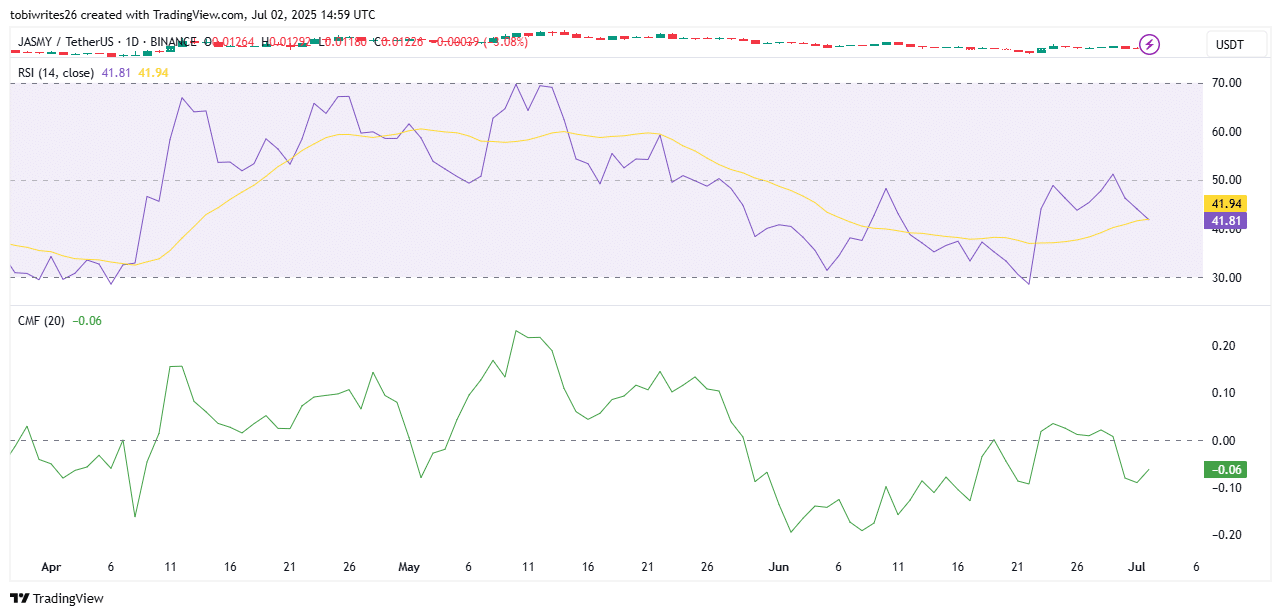Click the USDT currency label
This screenshot has height=616, width=1281.
(x=1228, y=45)
